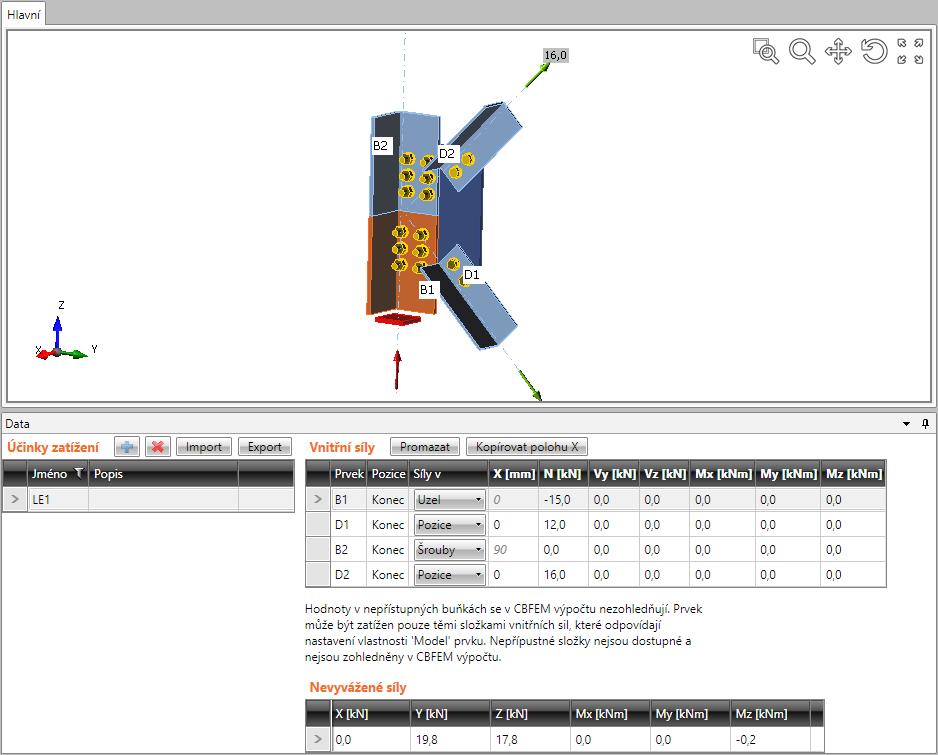Select the B1 member label in the 3D view
Viewport: 938px width, 755px height.
[427, 290]
